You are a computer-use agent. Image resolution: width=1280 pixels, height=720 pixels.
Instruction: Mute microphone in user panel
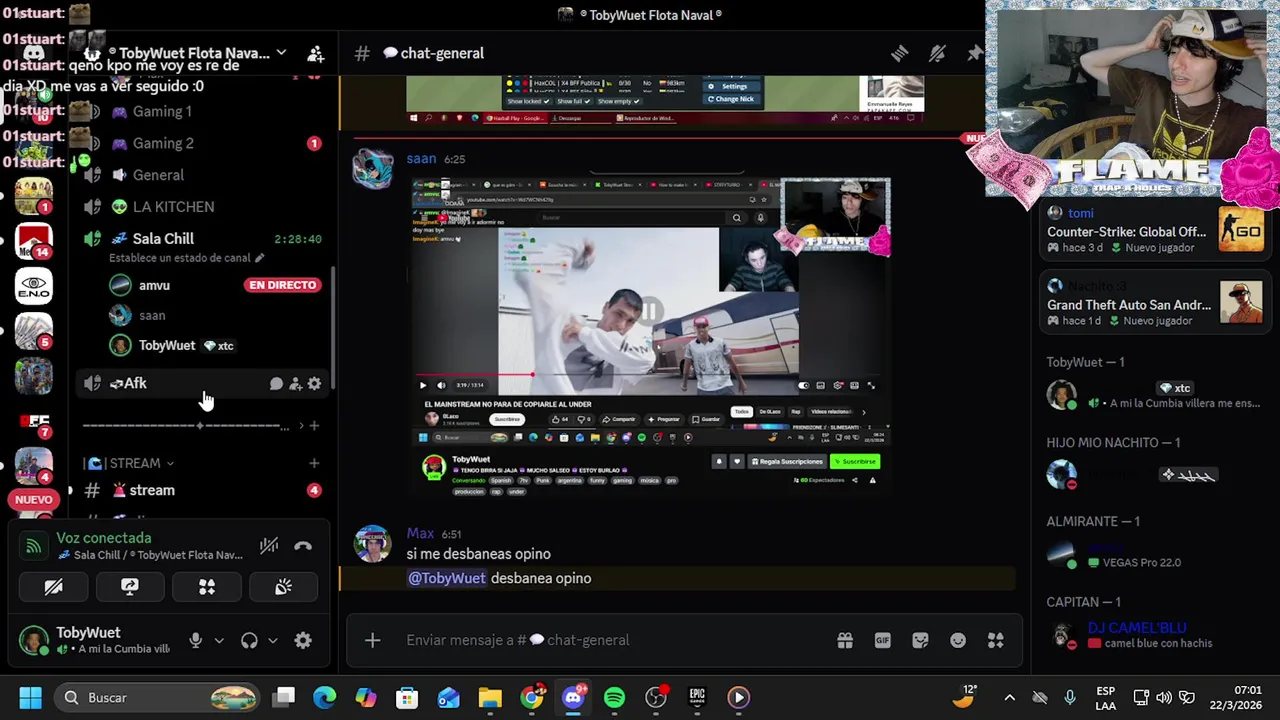click(x=196, y=641)
